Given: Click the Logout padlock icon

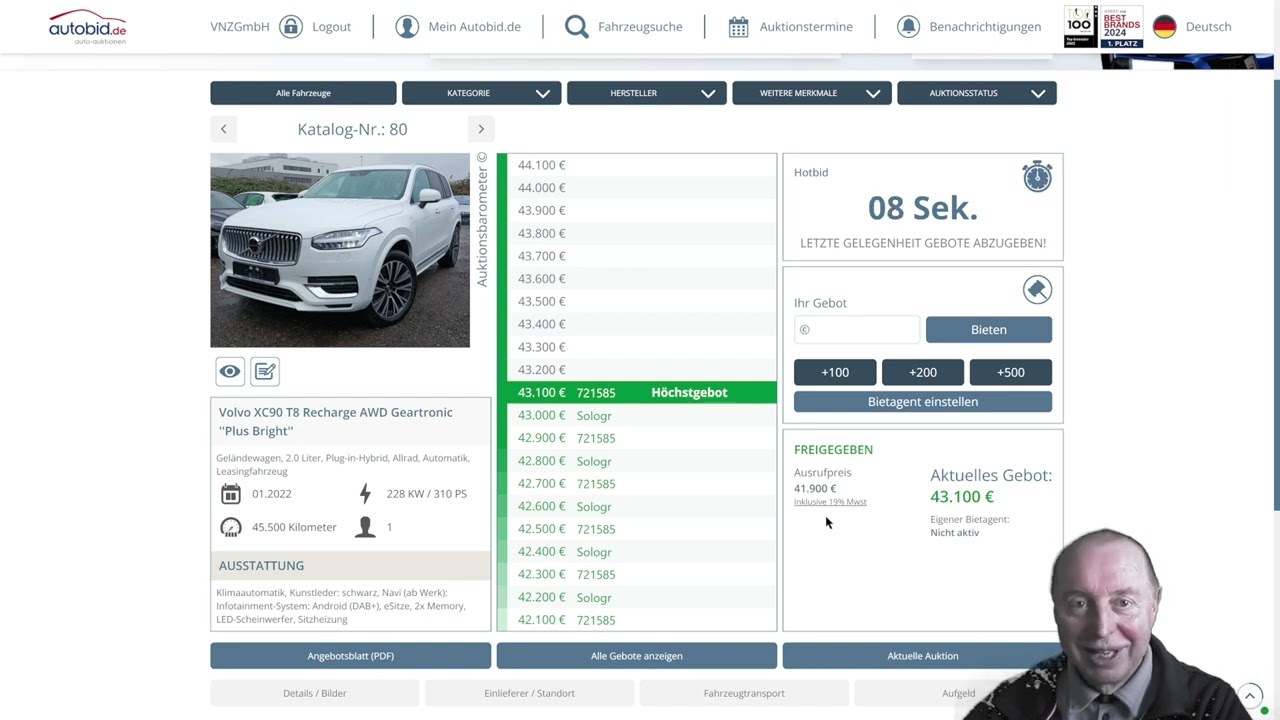Looking at the screenshot, I should click(291, 26).
